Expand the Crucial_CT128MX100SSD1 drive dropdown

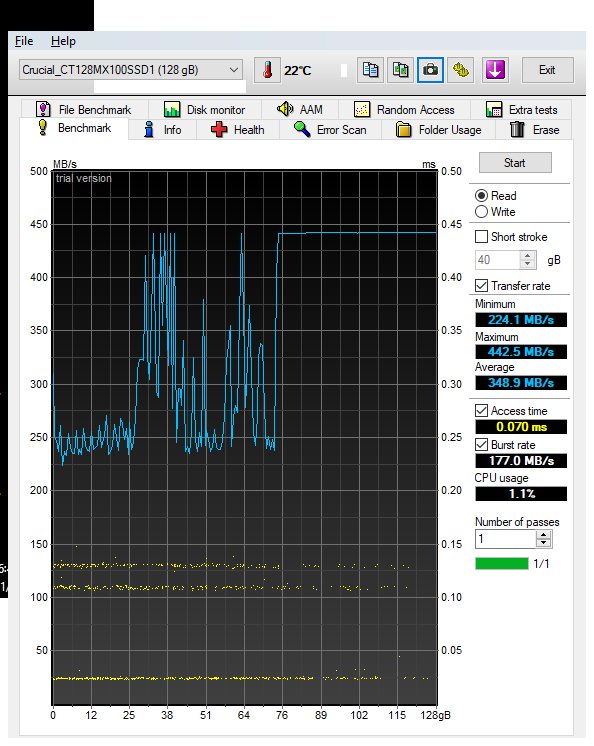[131, 70]
